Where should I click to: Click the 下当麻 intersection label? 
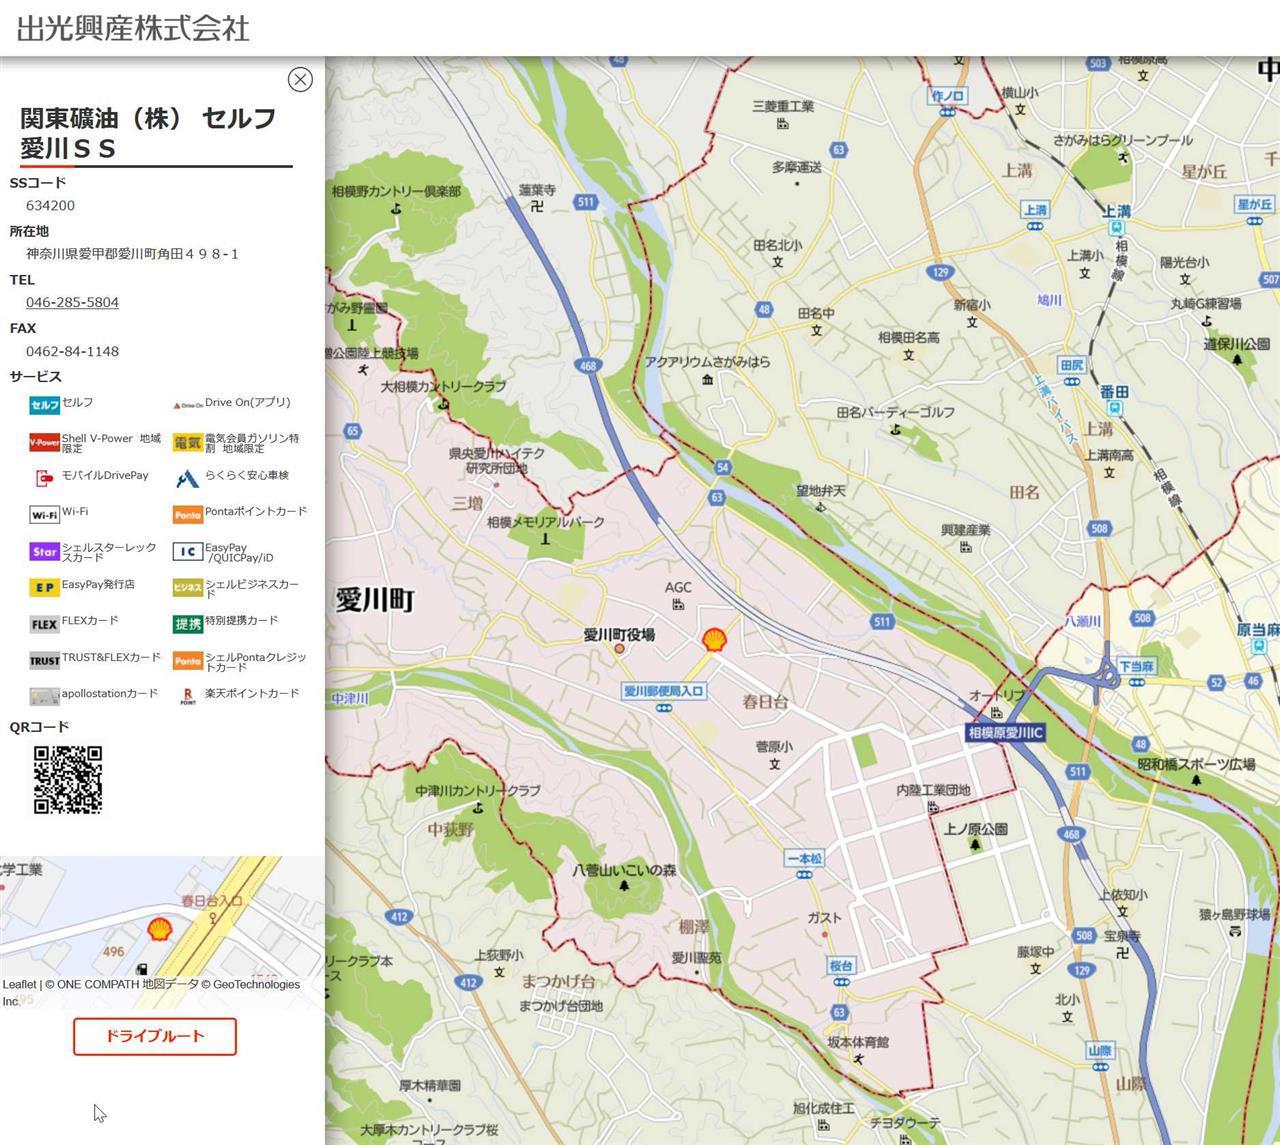1136,666
